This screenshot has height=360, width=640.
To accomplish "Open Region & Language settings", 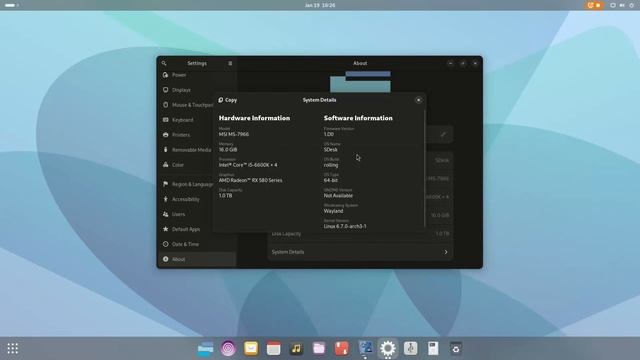I will coord(197,184).
